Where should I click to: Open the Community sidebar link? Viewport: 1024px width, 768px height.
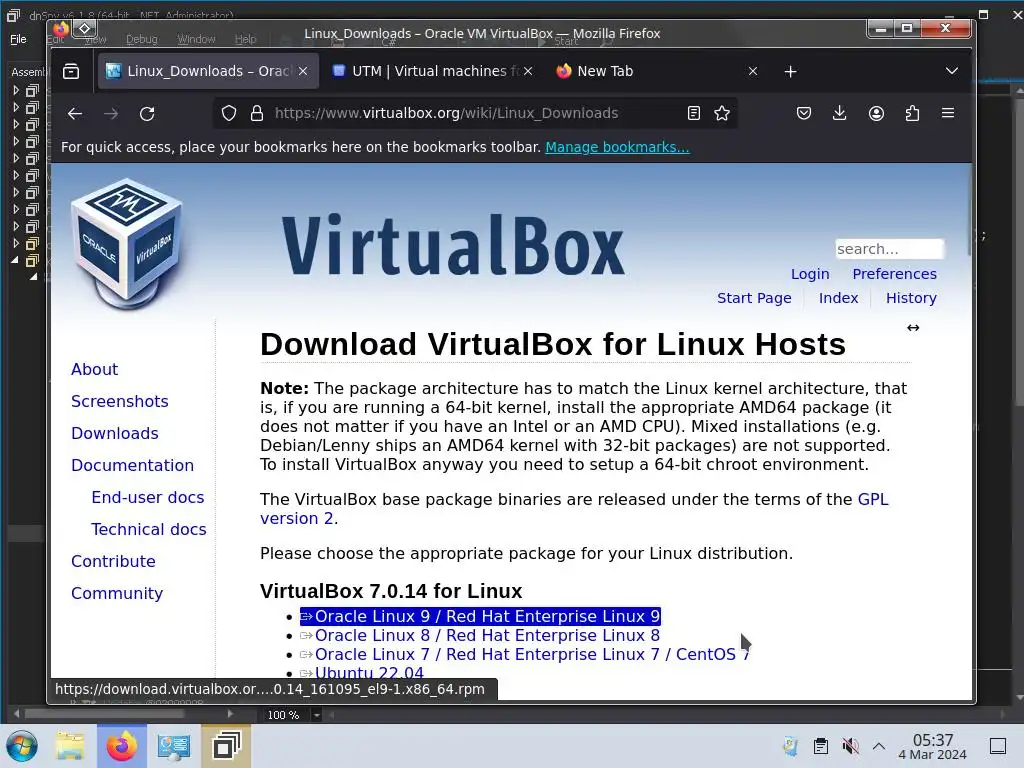pos(117,593)
